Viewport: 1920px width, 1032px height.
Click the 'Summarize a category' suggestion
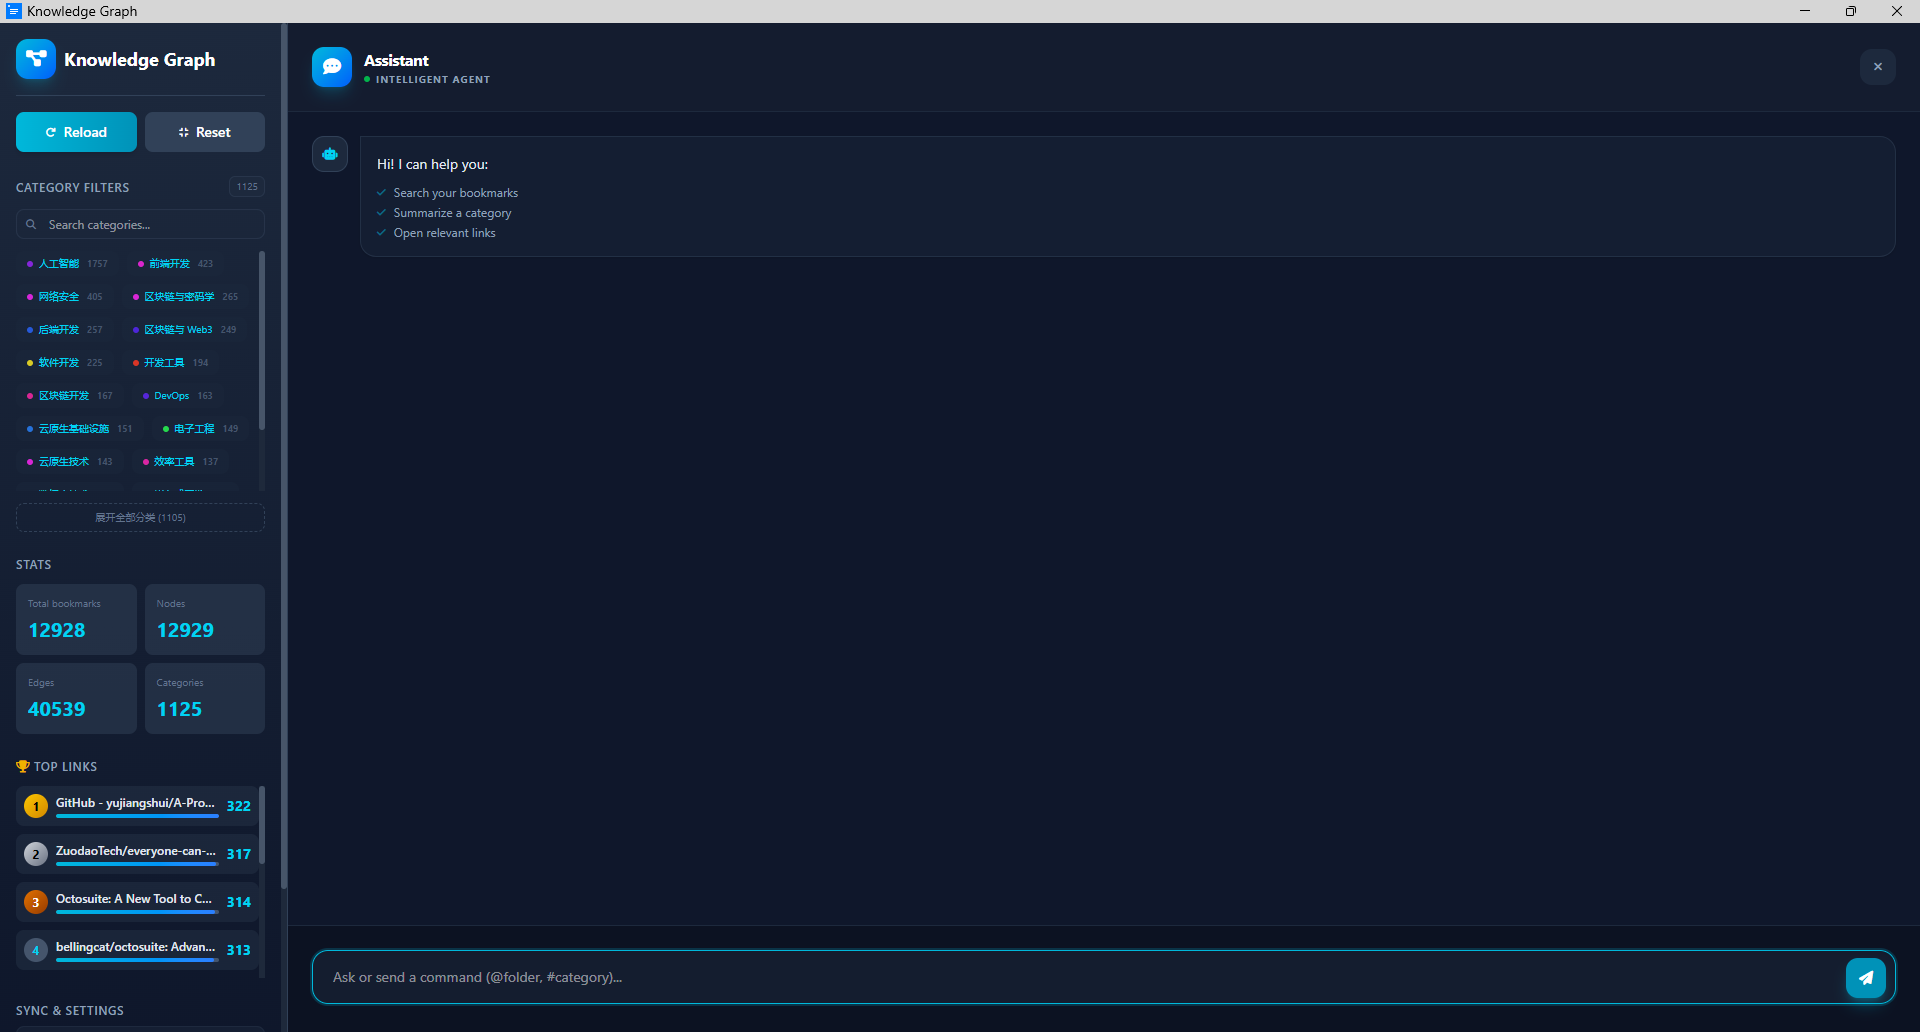point(452,213)
